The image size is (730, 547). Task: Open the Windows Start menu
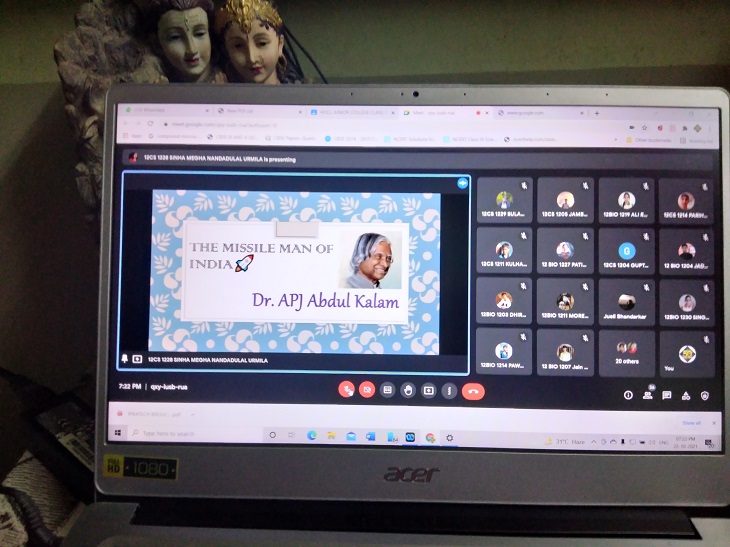coord(119,435)
